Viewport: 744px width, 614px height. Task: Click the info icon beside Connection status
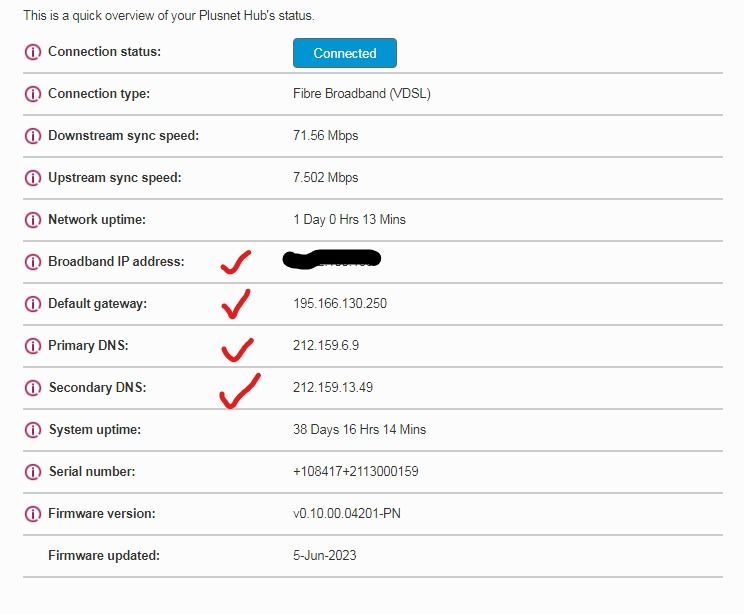click(32, 52)
